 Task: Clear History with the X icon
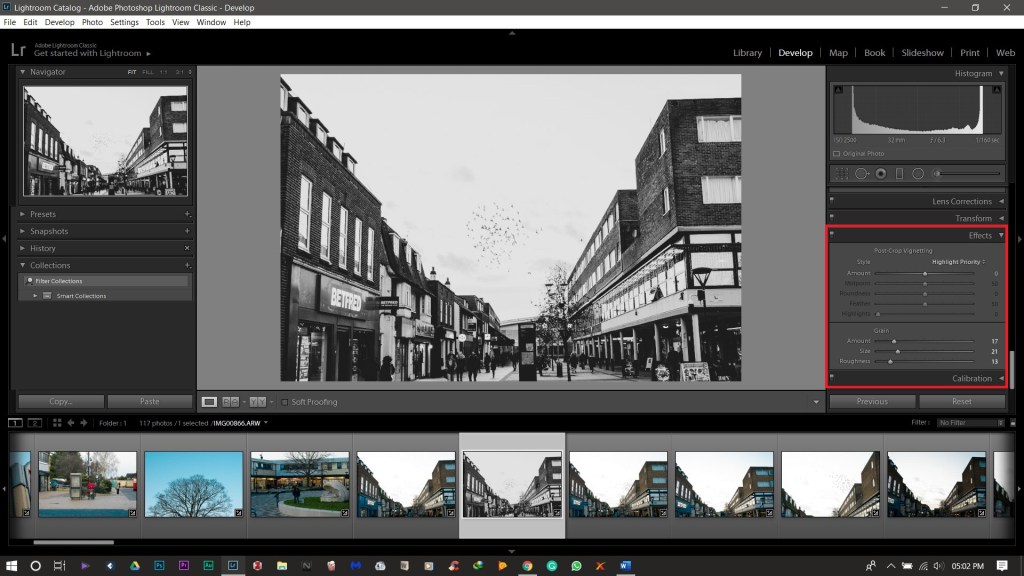coord(187,248)
